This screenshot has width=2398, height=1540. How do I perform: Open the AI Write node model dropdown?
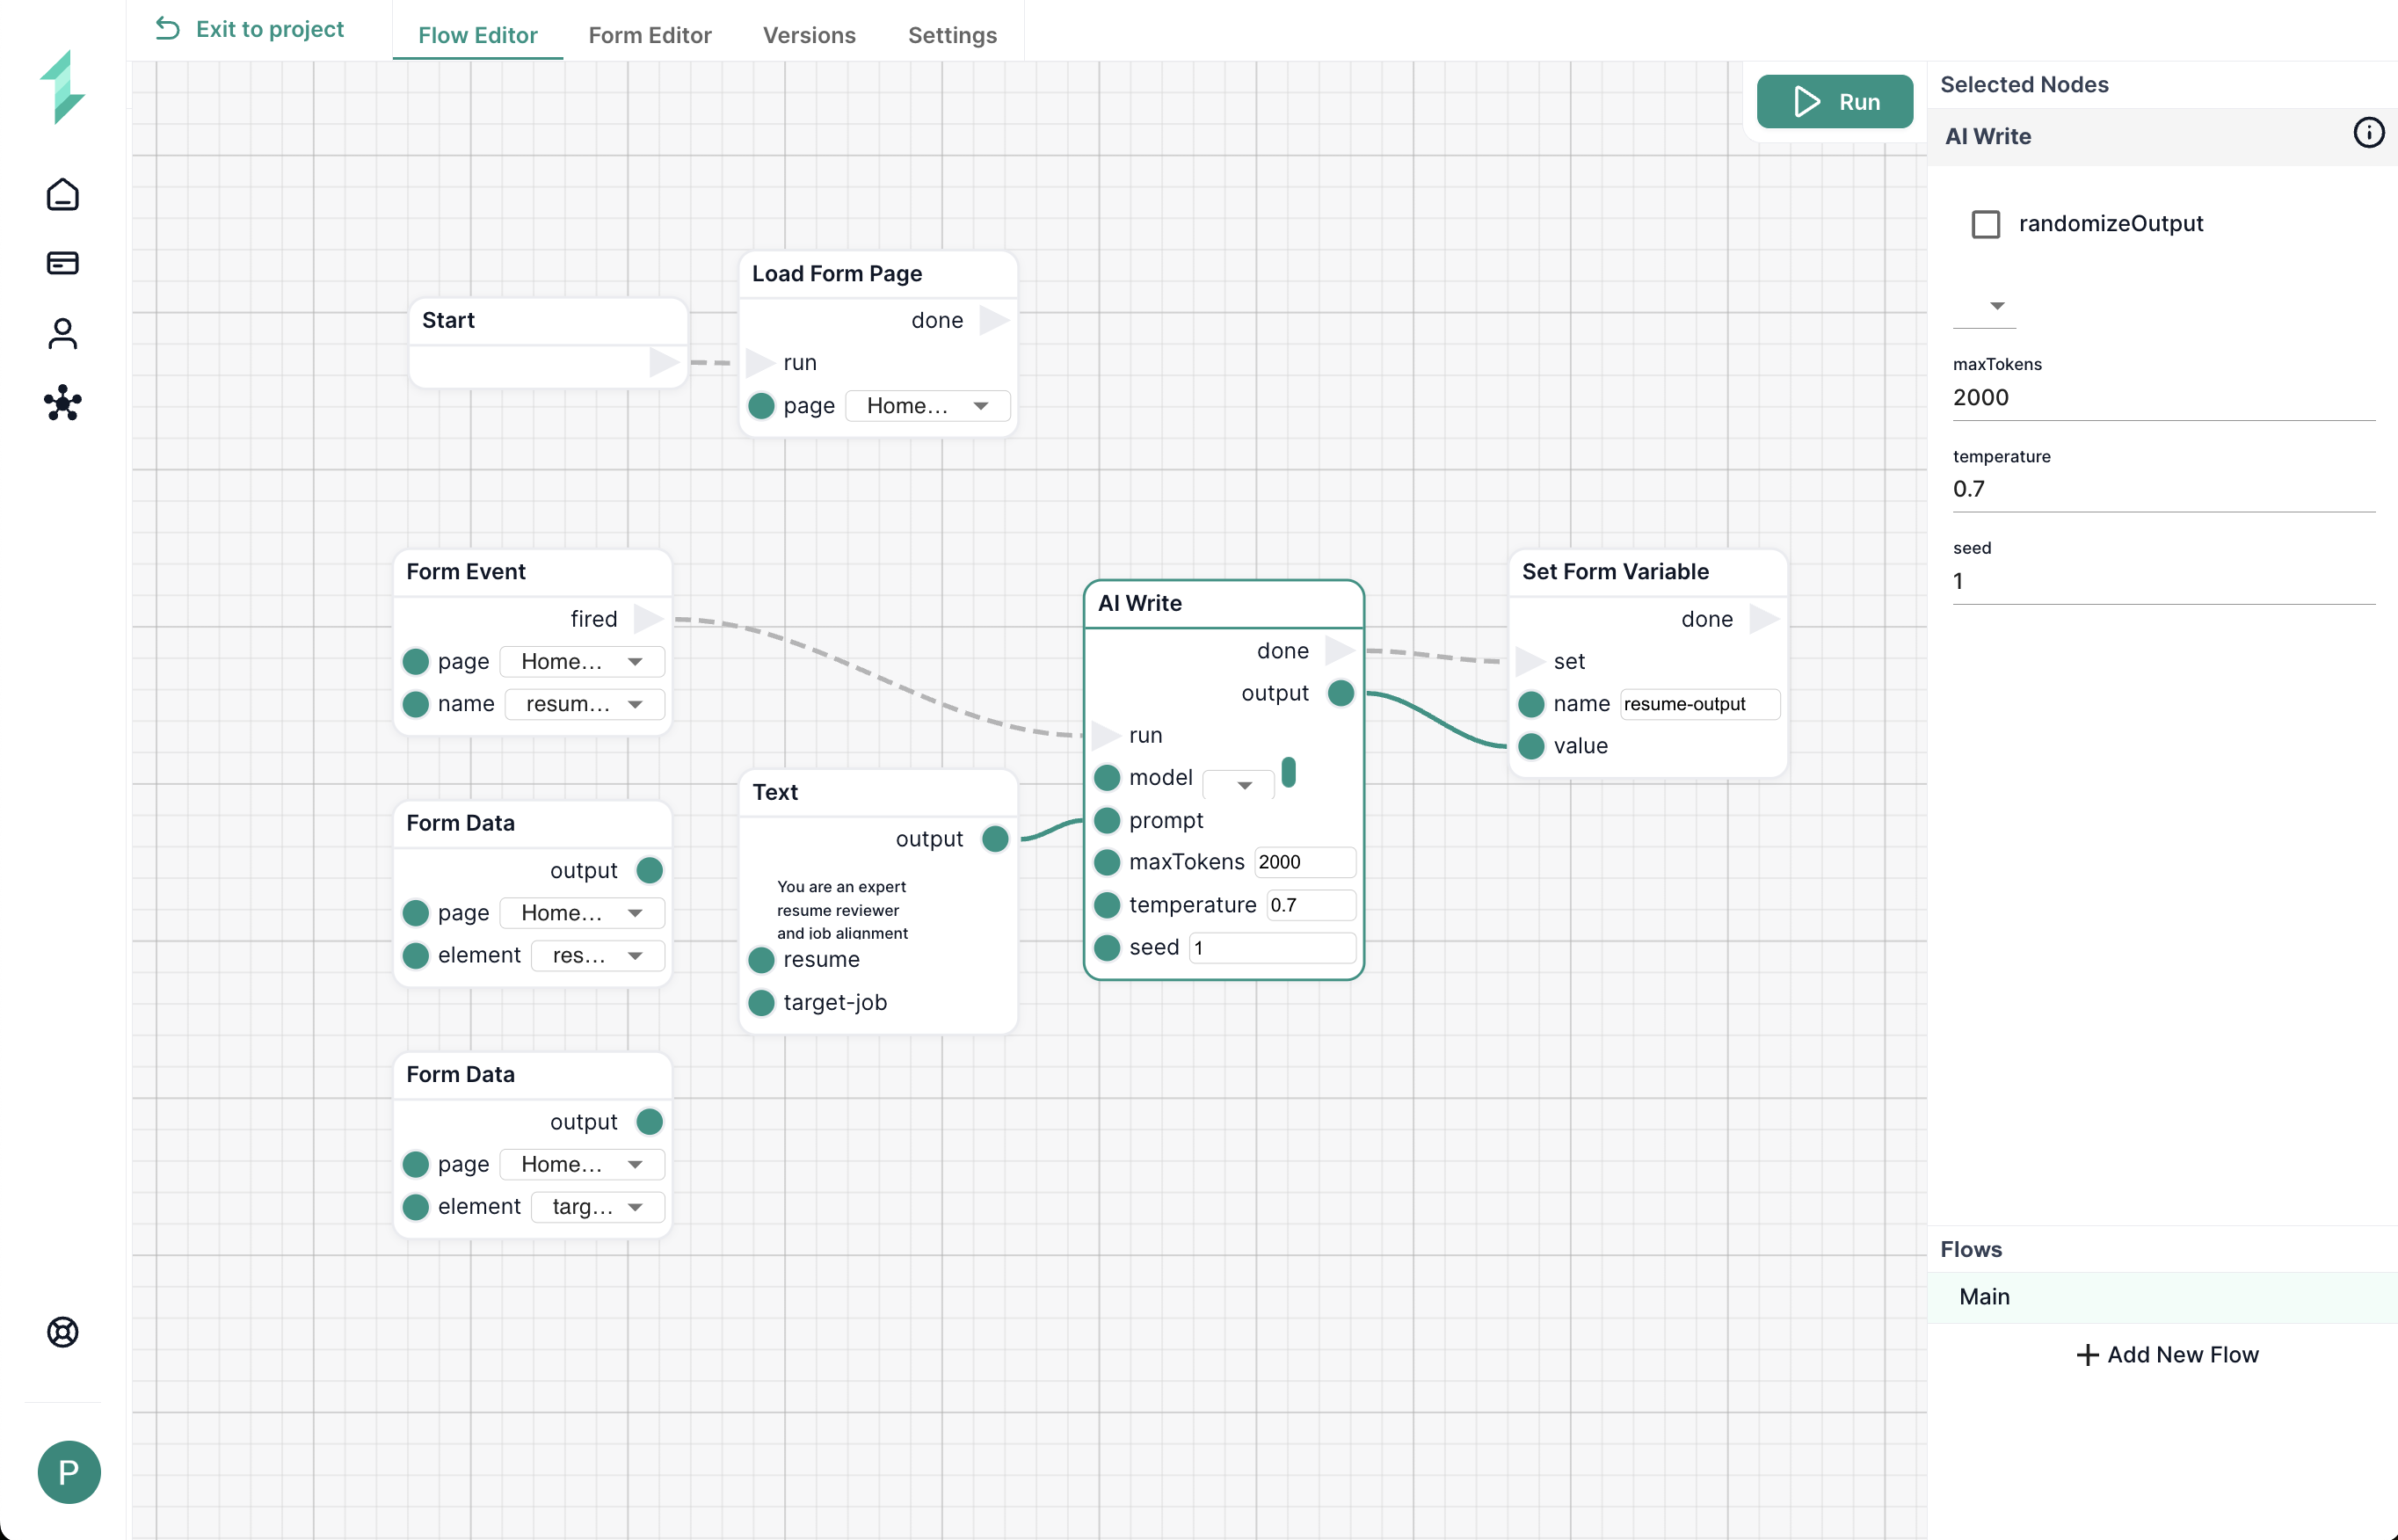point(1238,783)
